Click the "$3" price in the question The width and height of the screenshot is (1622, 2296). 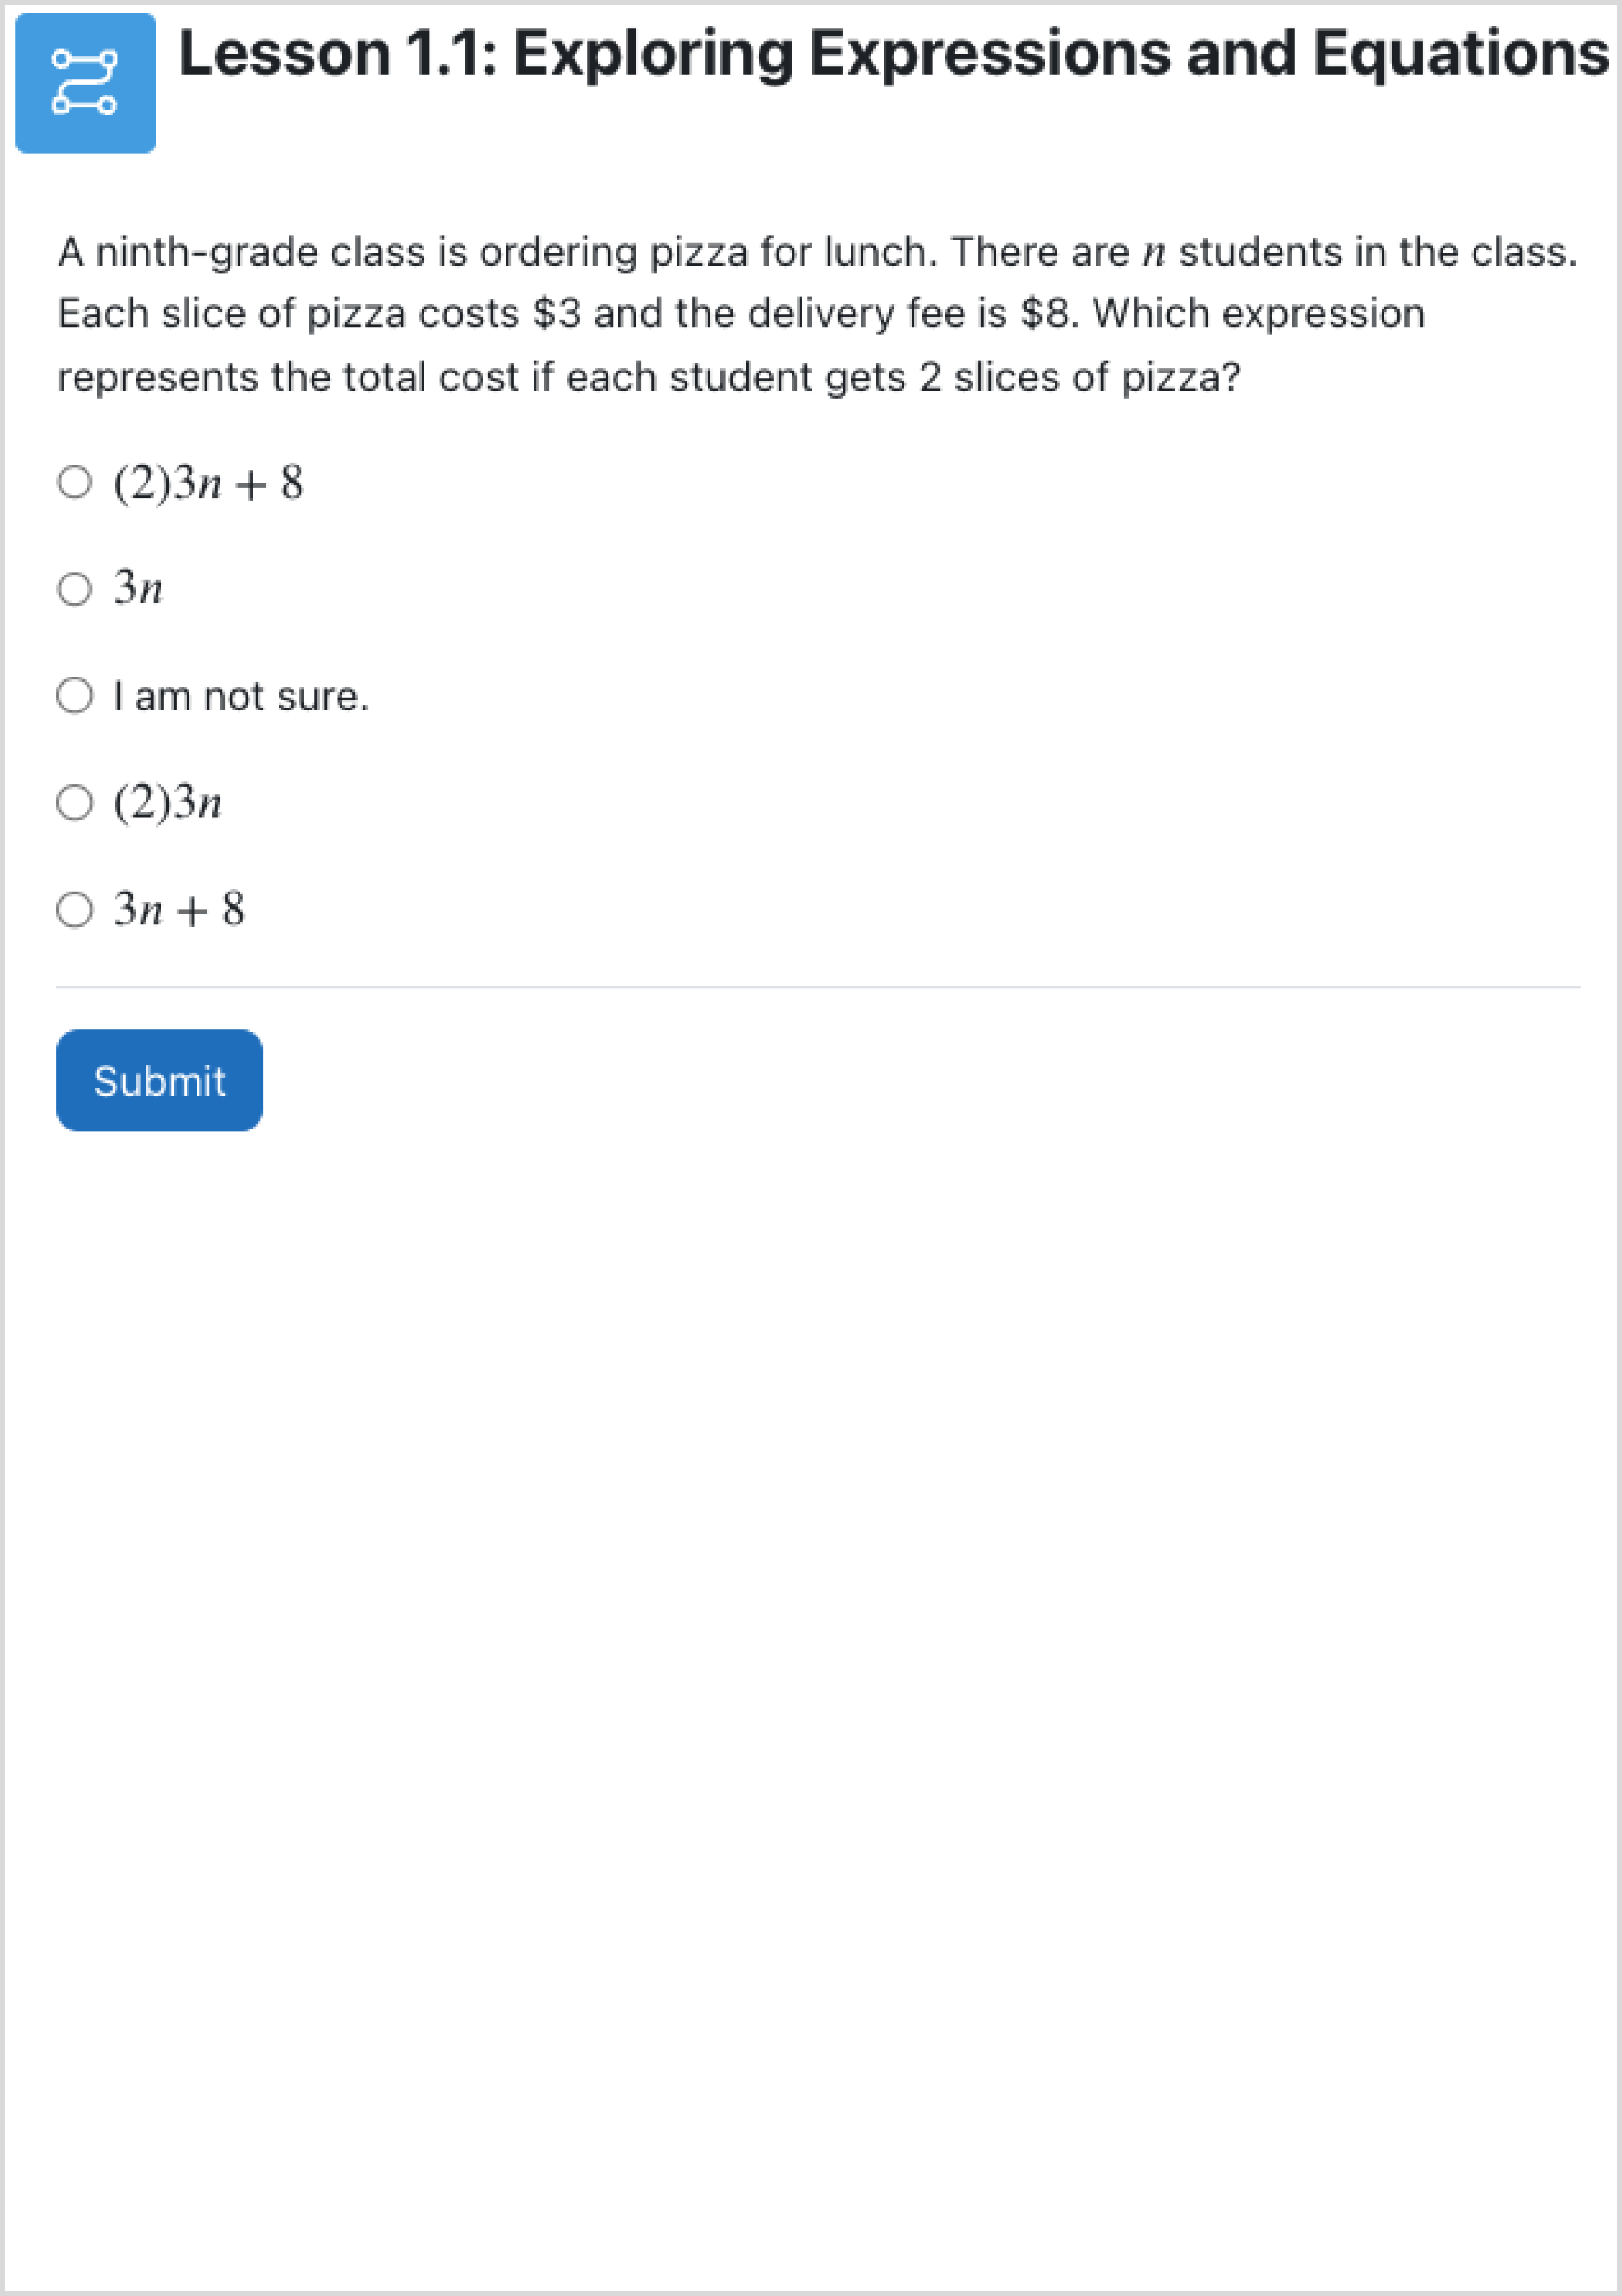(x=556, y=314)
